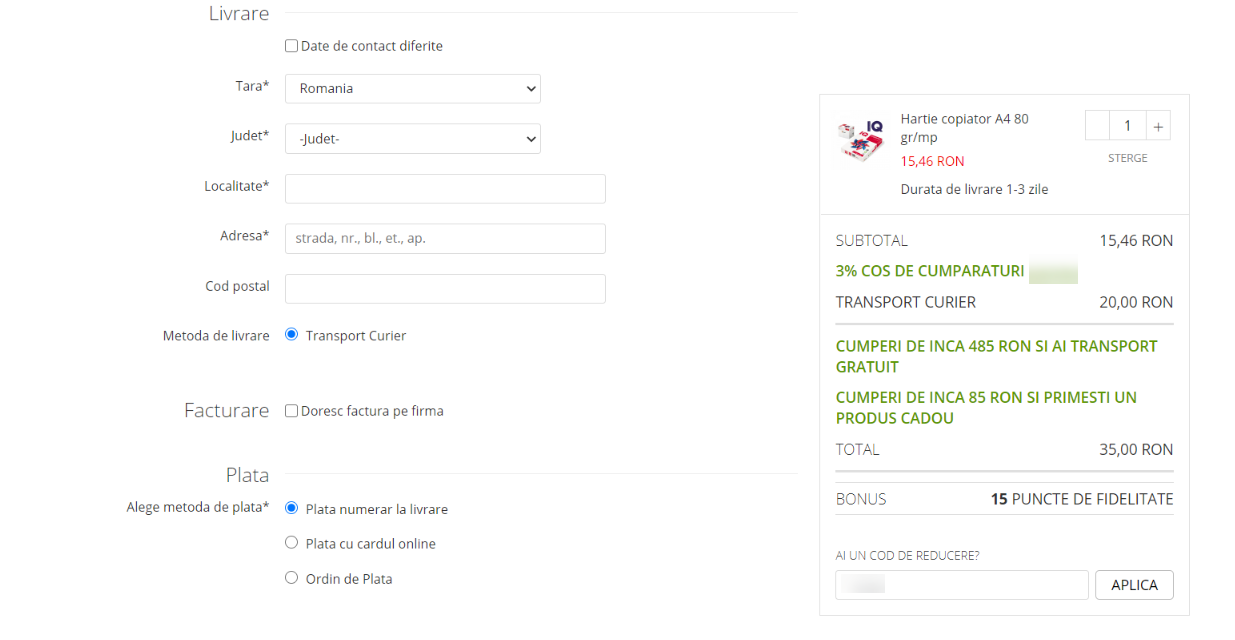Viewport: 1235px width, 640px height.
Task: Select 'Plata cu cardul online' option
Action: click(x=292, y=543)
